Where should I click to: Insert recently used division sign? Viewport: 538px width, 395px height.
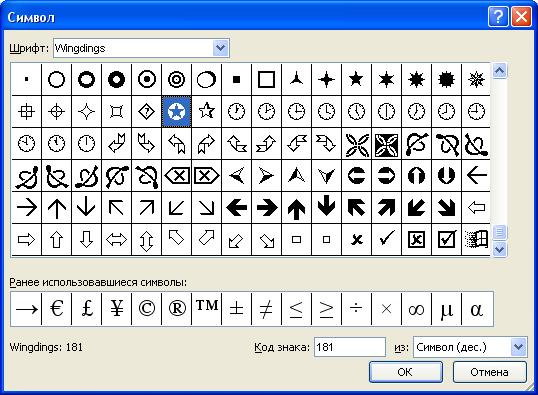(x=356, y=309)
